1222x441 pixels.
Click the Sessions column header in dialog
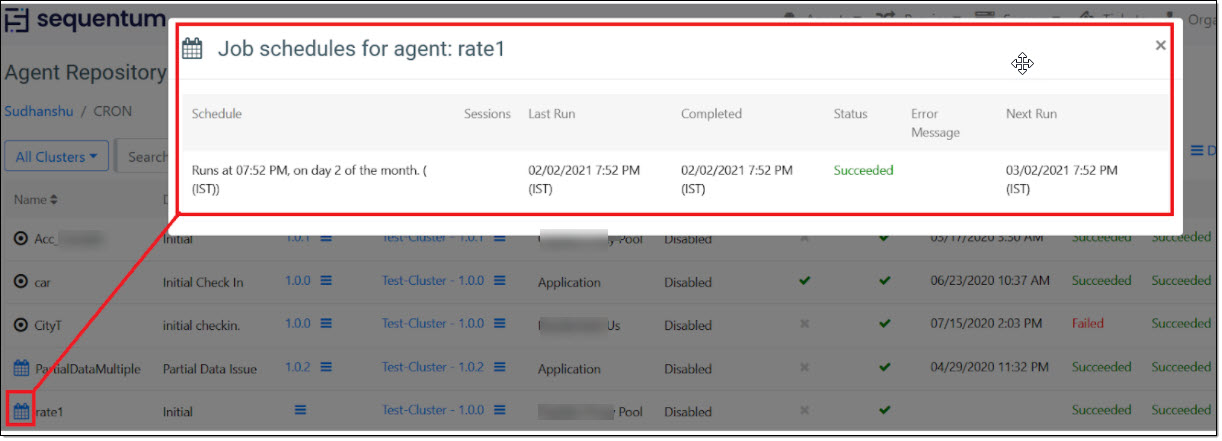[x=487, y=114]
